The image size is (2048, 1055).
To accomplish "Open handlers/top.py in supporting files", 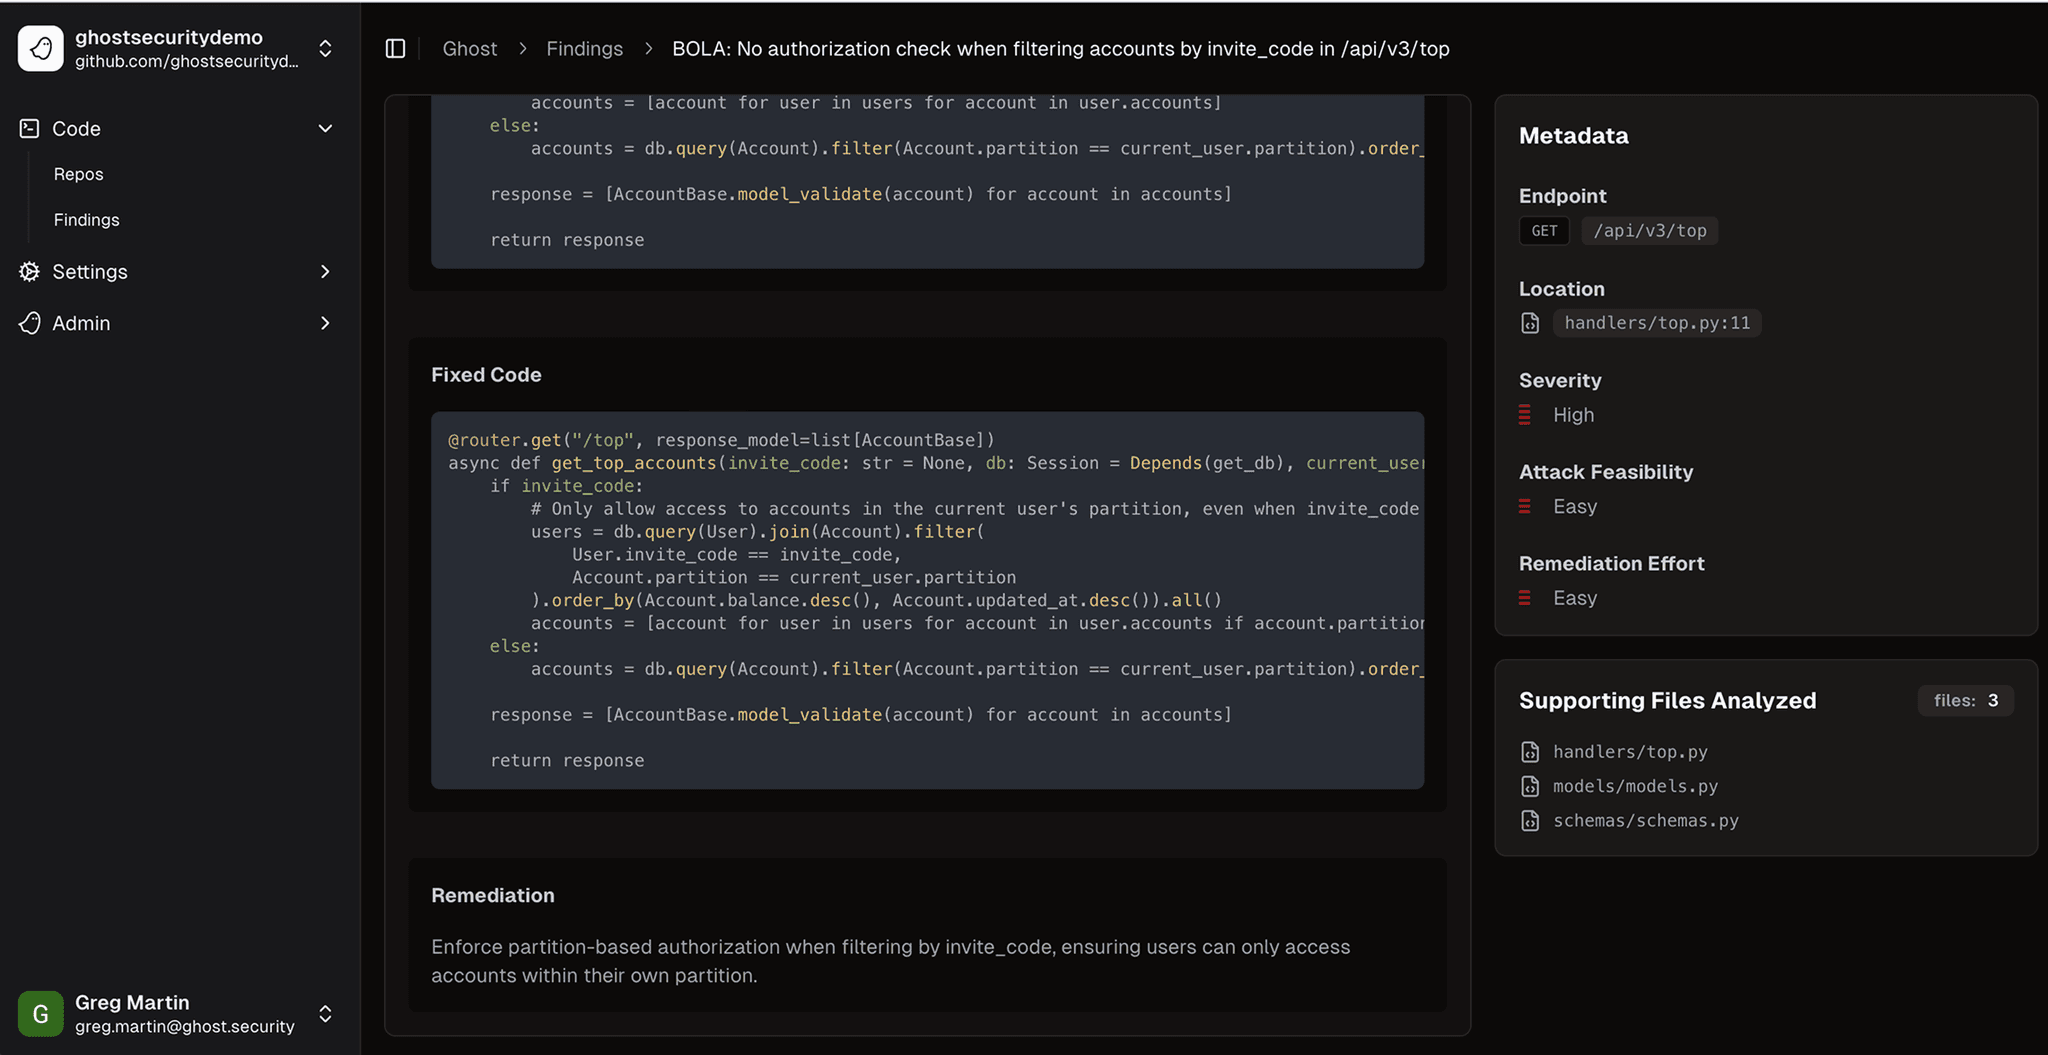I will pos(1630,752).
